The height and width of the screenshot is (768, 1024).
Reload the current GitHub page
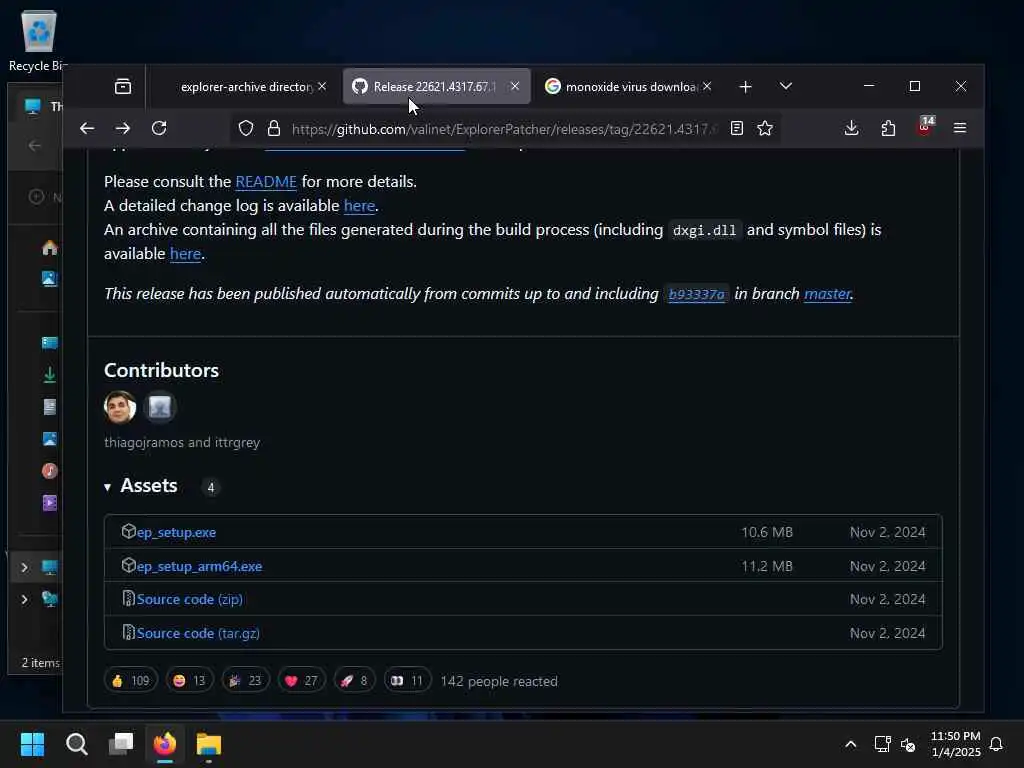click(x=159, y=128)
